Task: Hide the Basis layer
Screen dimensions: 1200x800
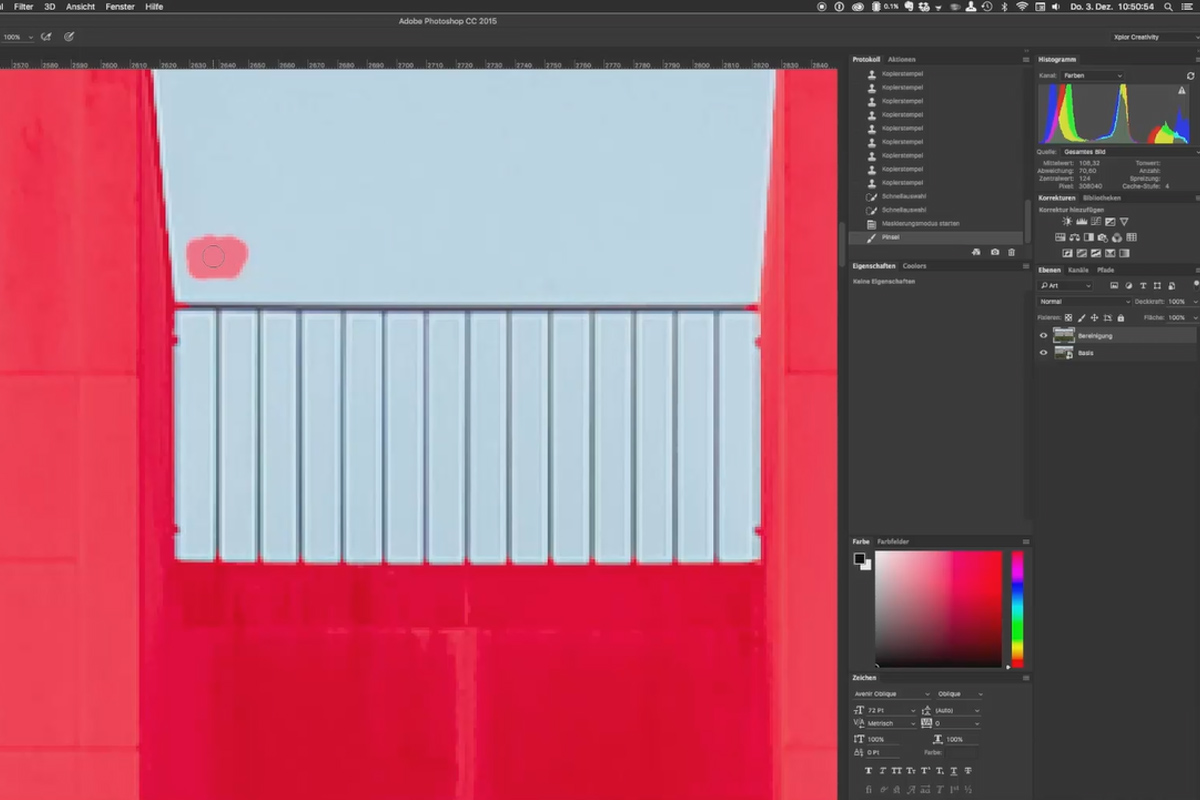Action: coord(1043,352)
